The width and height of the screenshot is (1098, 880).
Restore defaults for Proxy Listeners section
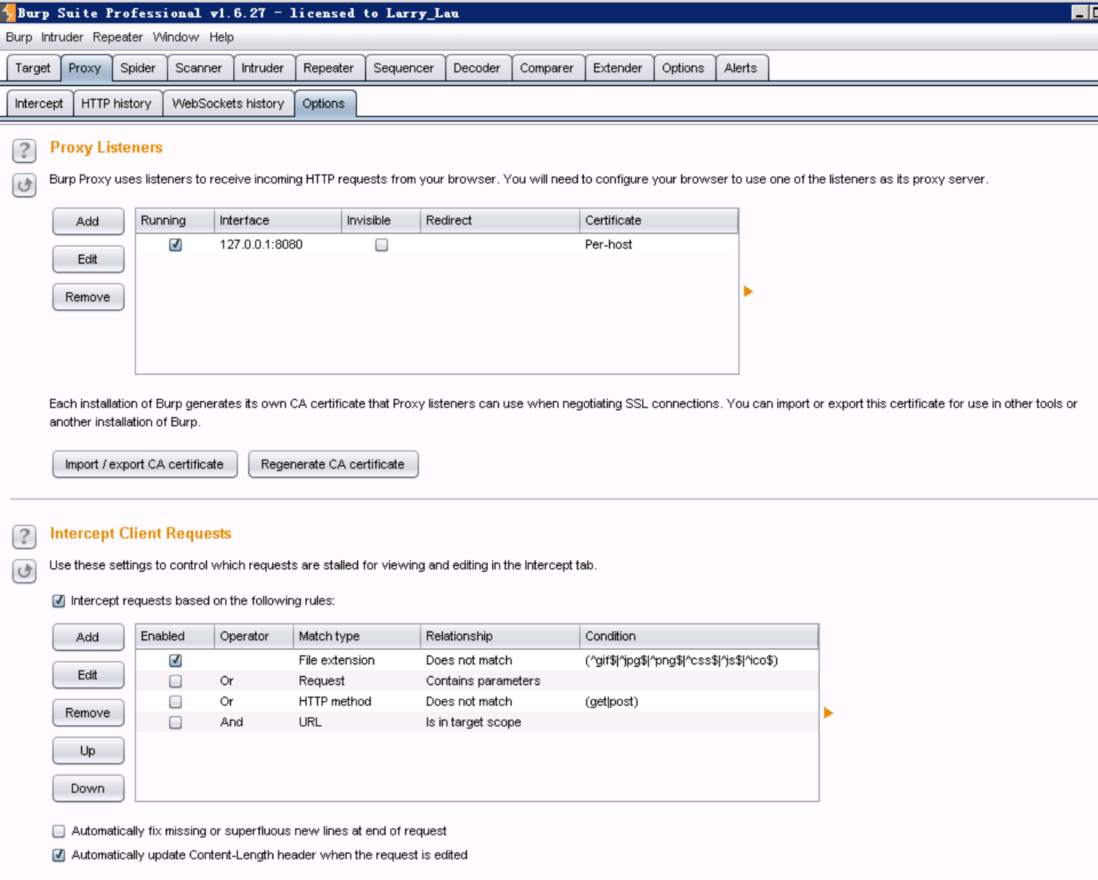point(24,186)
